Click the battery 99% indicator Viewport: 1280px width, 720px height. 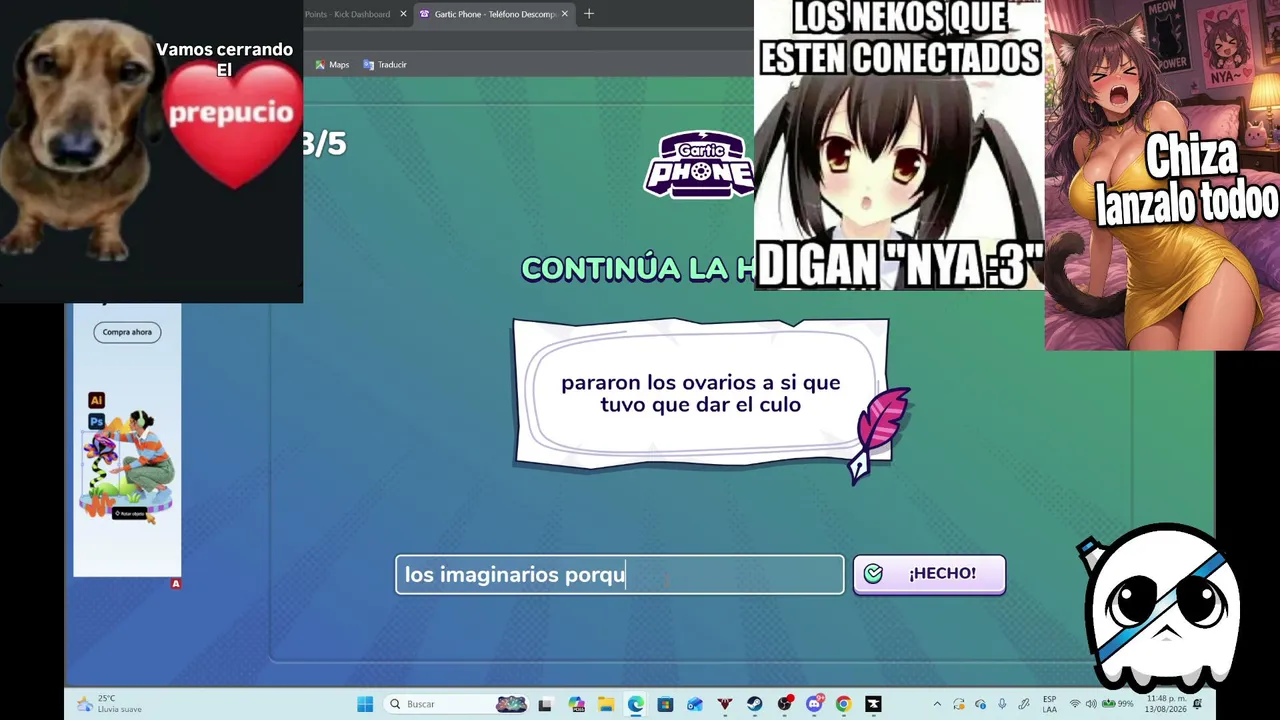[x=1118, y=704]
